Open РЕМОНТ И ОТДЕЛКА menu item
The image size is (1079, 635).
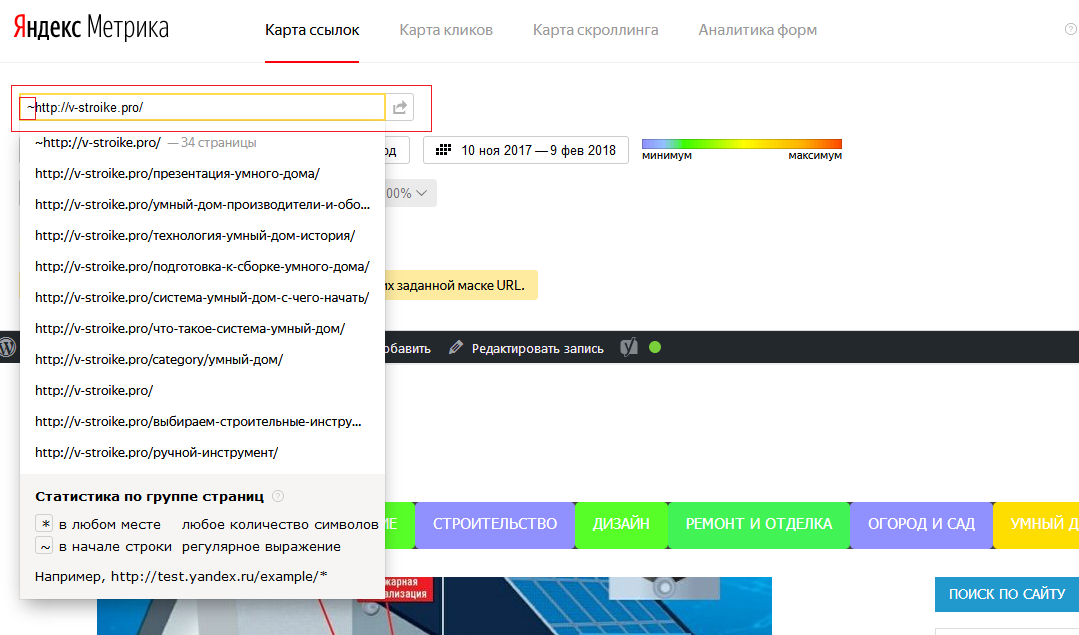coord(759,524)
